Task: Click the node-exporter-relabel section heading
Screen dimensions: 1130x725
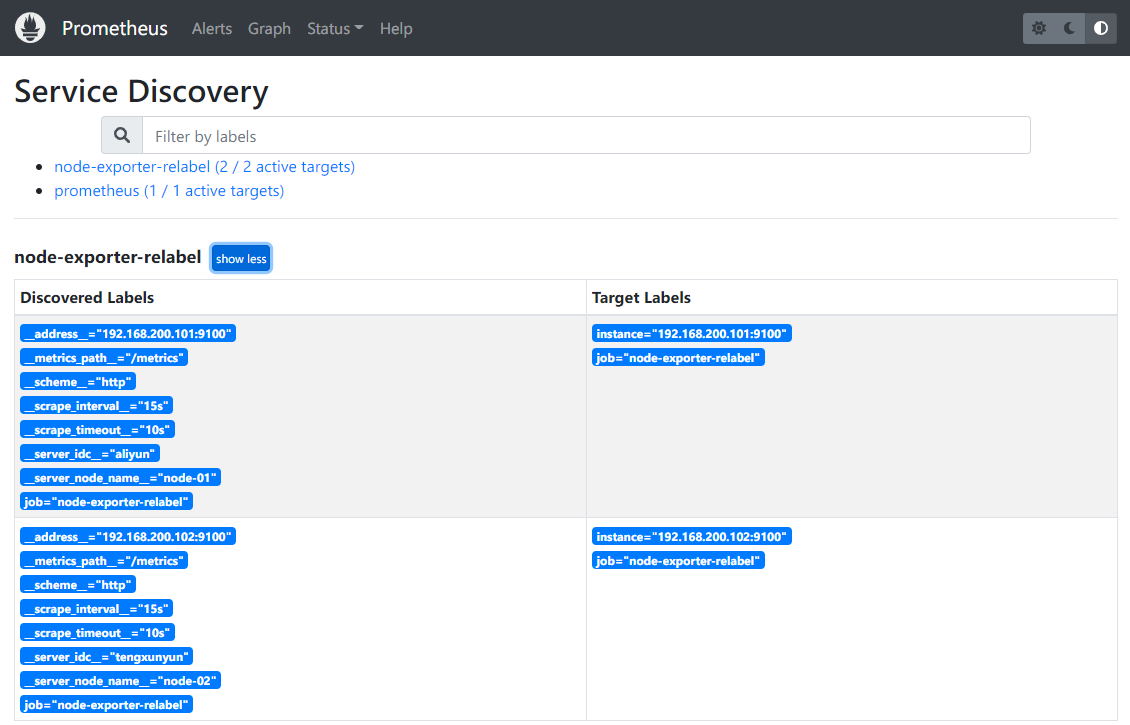Action: 107,257
